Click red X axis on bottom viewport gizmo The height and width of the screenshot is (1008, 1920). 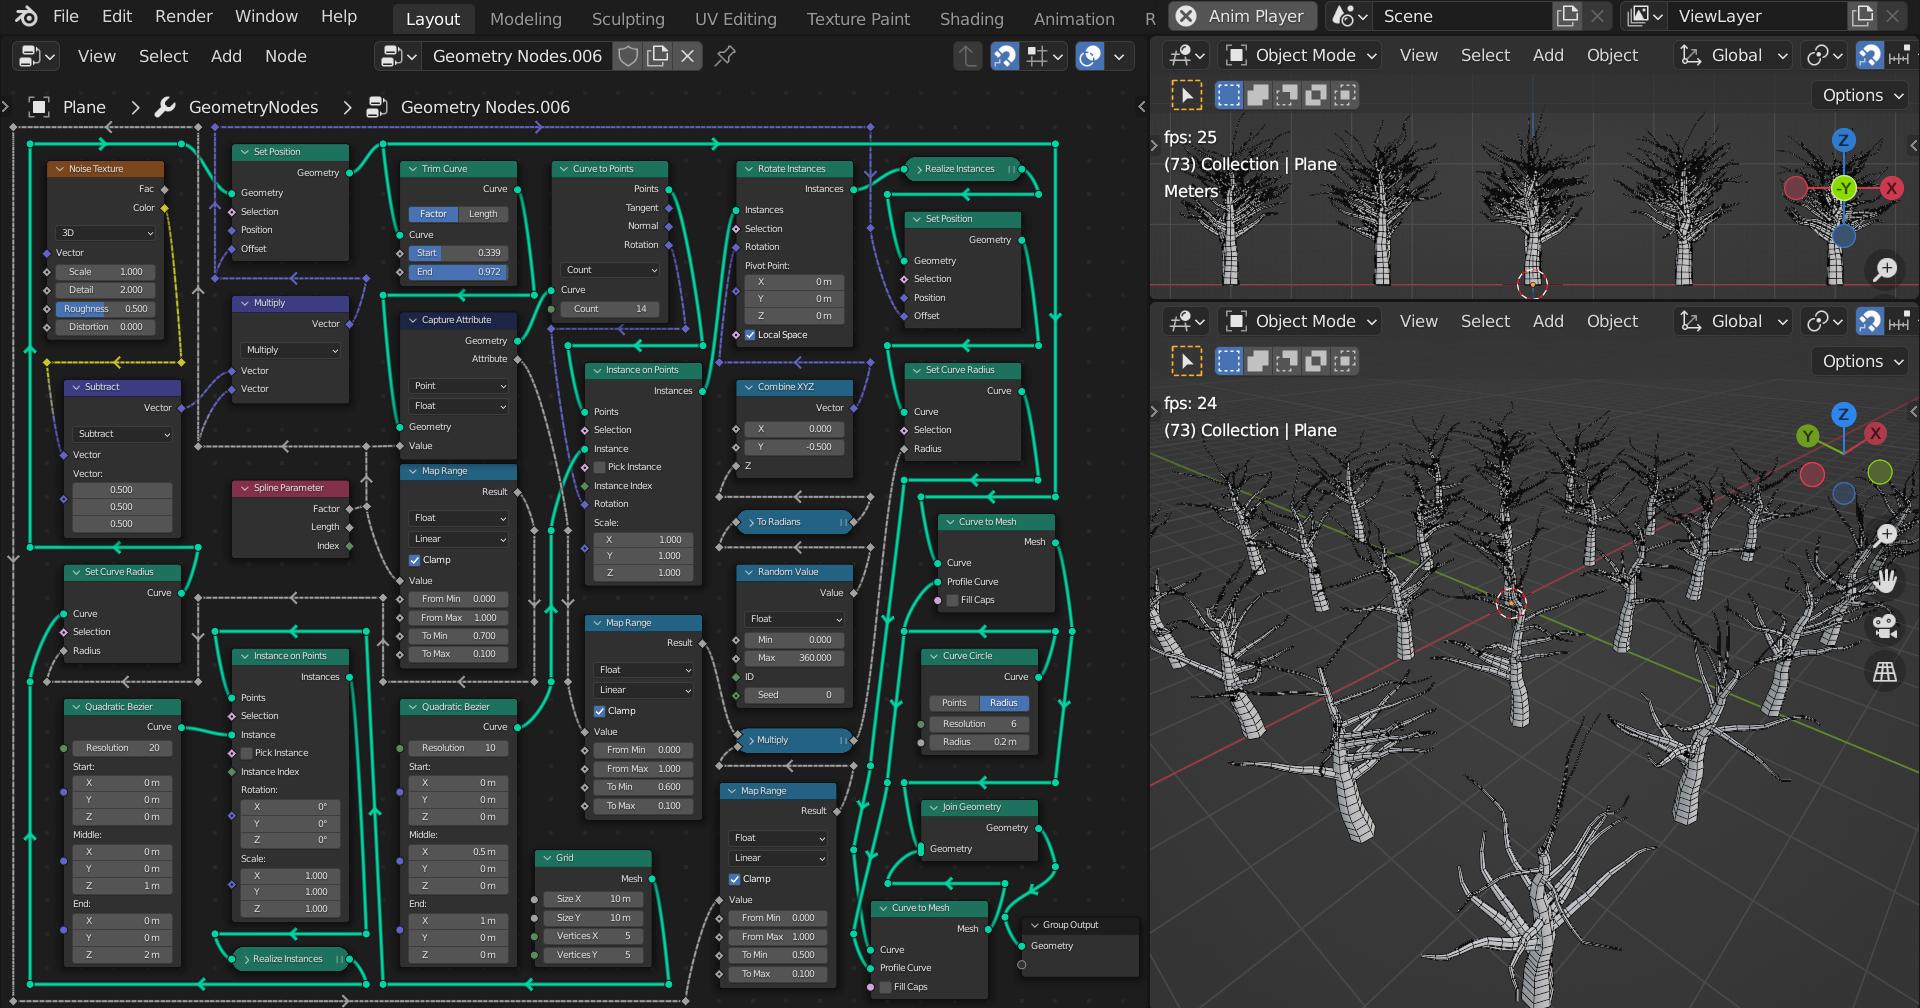[x=1875, y=433]
